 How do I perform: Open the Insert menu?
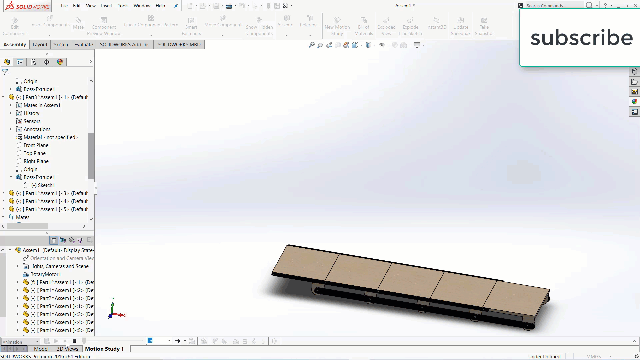[x=106, y=6]
